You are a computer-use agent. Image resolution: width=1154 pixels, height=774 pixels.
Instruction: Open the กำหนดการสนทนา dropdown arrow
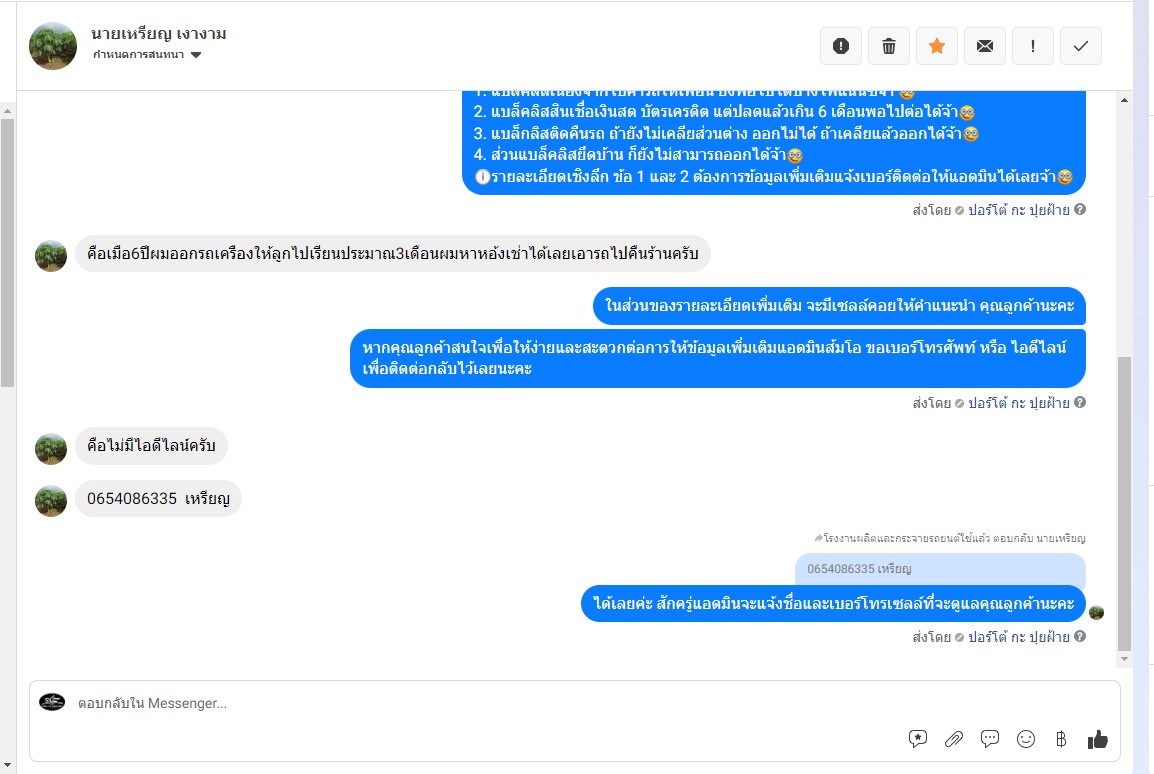tap(196, 54)
